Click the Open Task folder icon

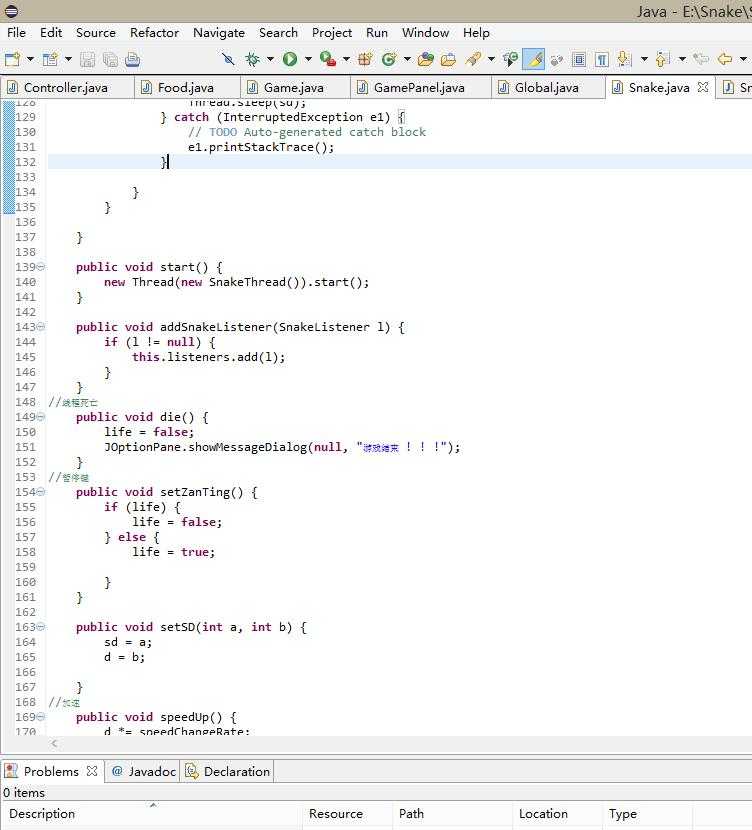448,59
